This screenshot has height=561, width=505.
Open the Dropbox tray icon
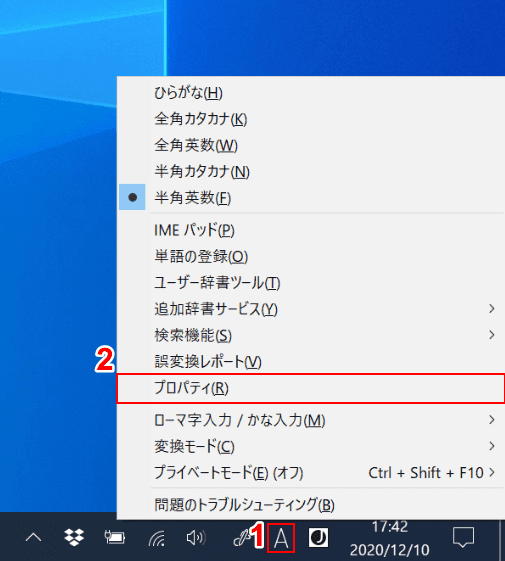74,537
